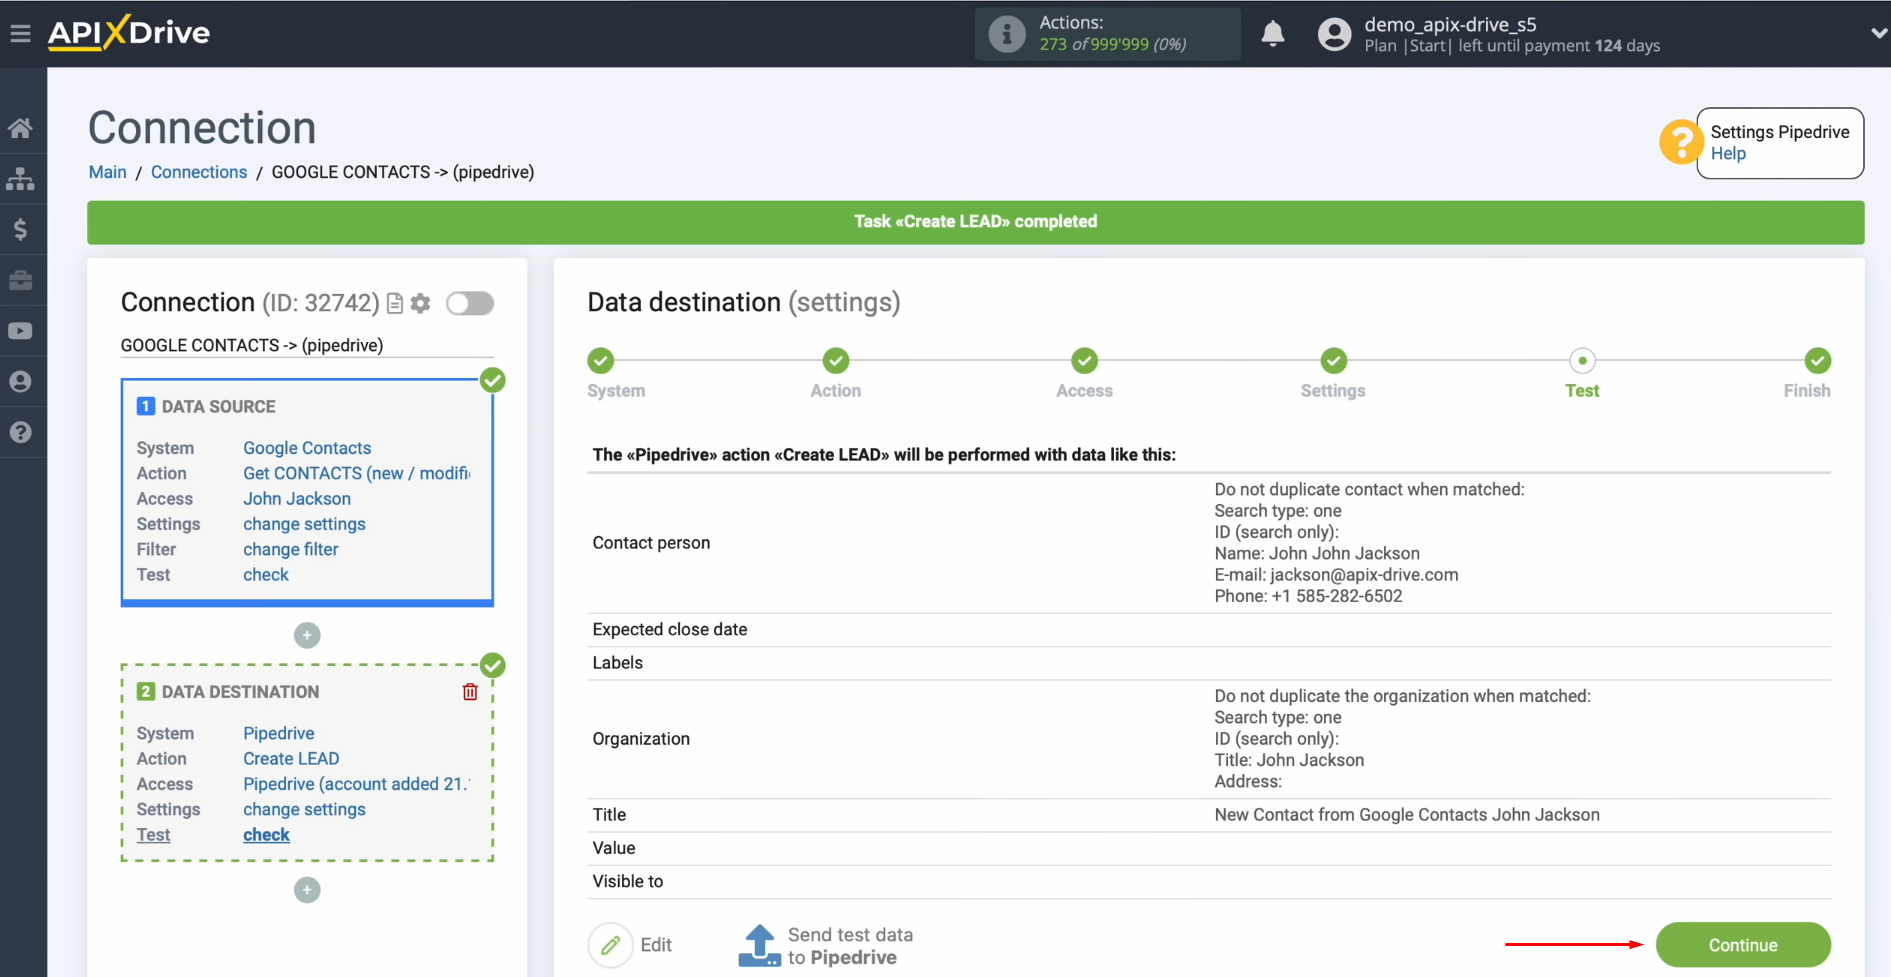The image size is (1891, 977).
Task: Open the YouTube icon in the sidebar
Action: (x=21, y=330)
